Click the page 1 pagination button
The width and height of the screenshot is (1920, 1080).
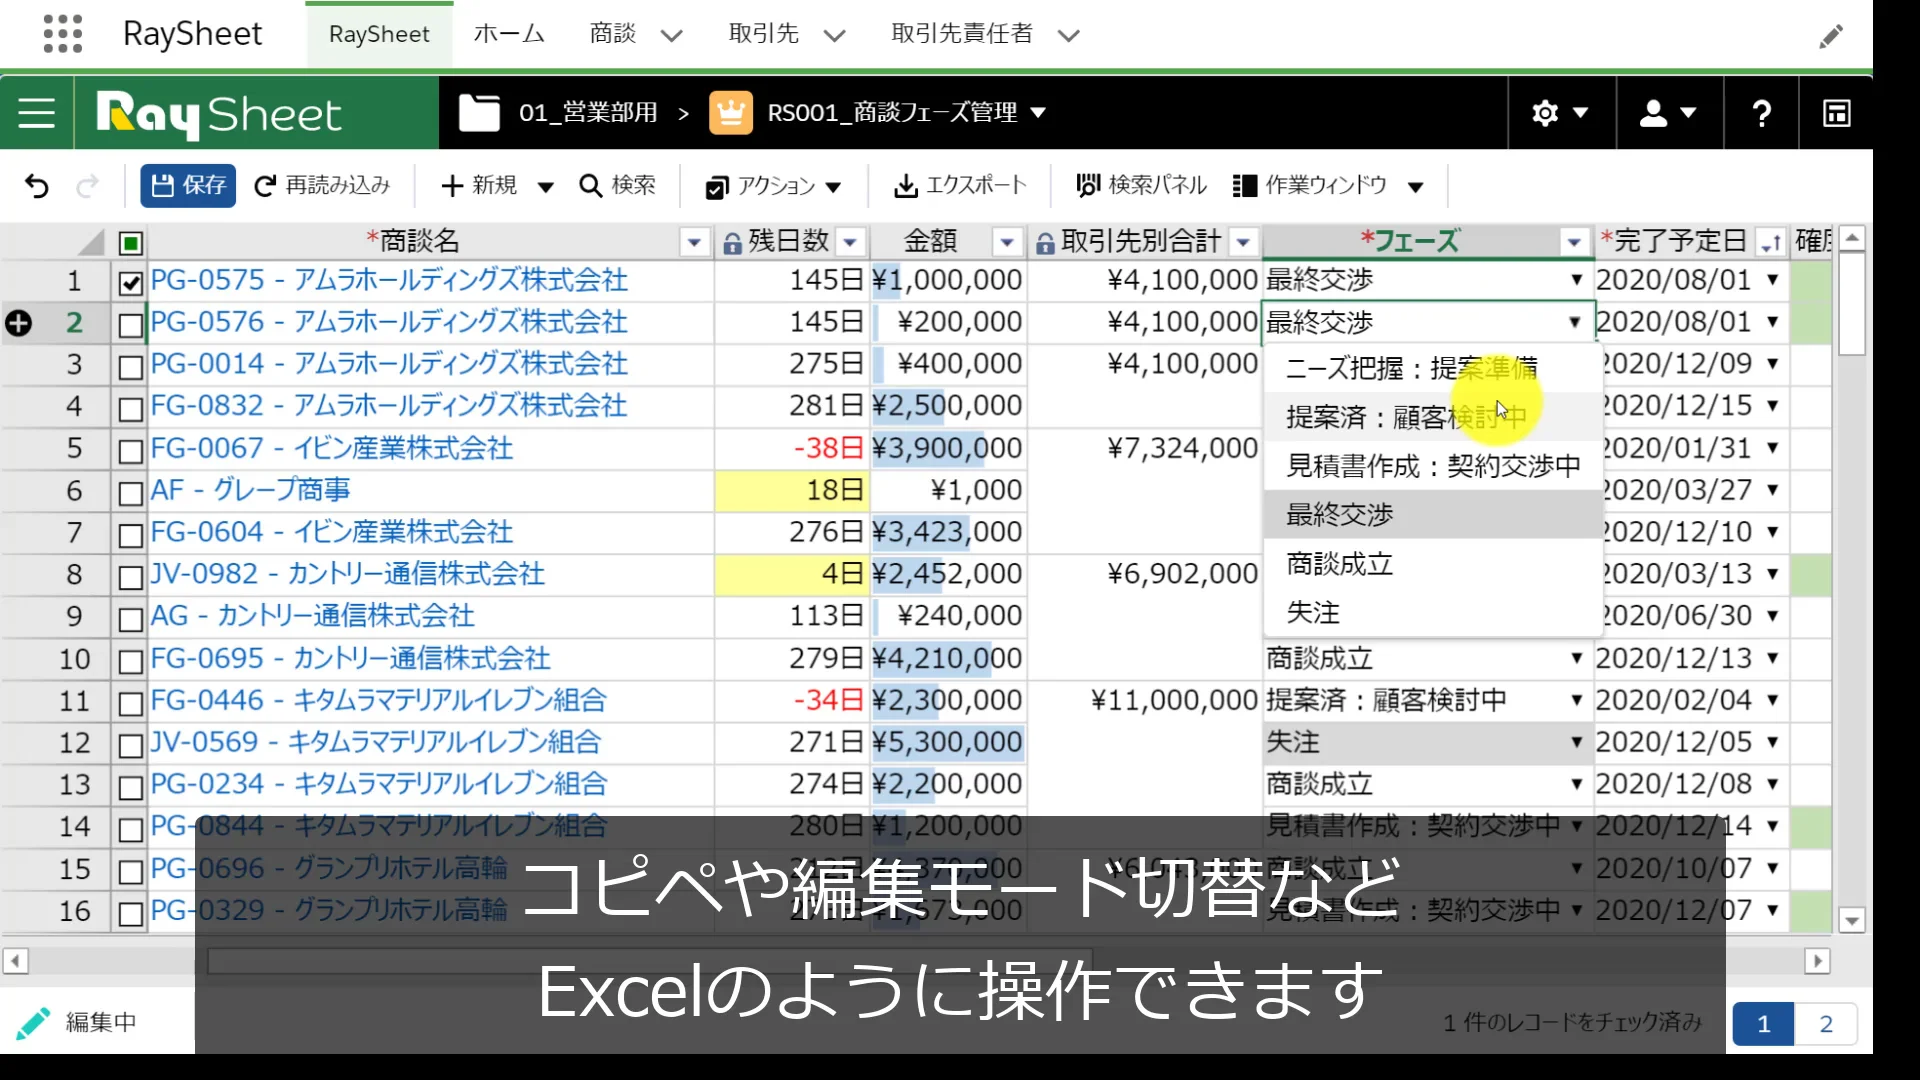pyautogui.click(x=1763, y=1024)
